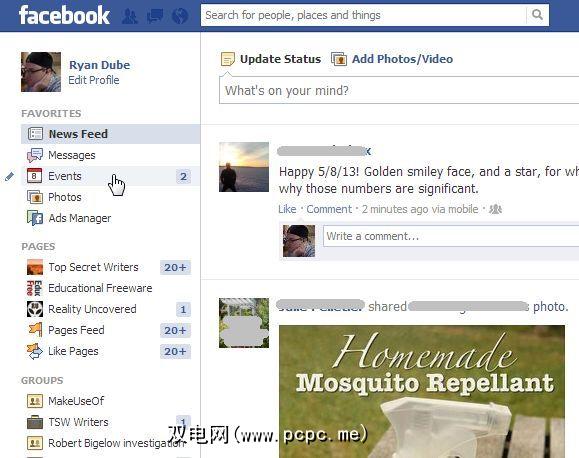The height and width of the screenshot is (458, 579).
Task: Select News Feed in Favorites
Action: point(110,134)
